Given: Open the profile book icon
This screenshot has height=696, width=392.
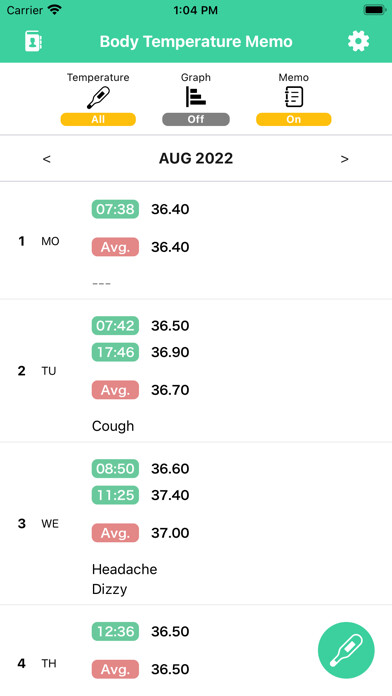Looking at the screenshot, I should (x=33, y=41).
